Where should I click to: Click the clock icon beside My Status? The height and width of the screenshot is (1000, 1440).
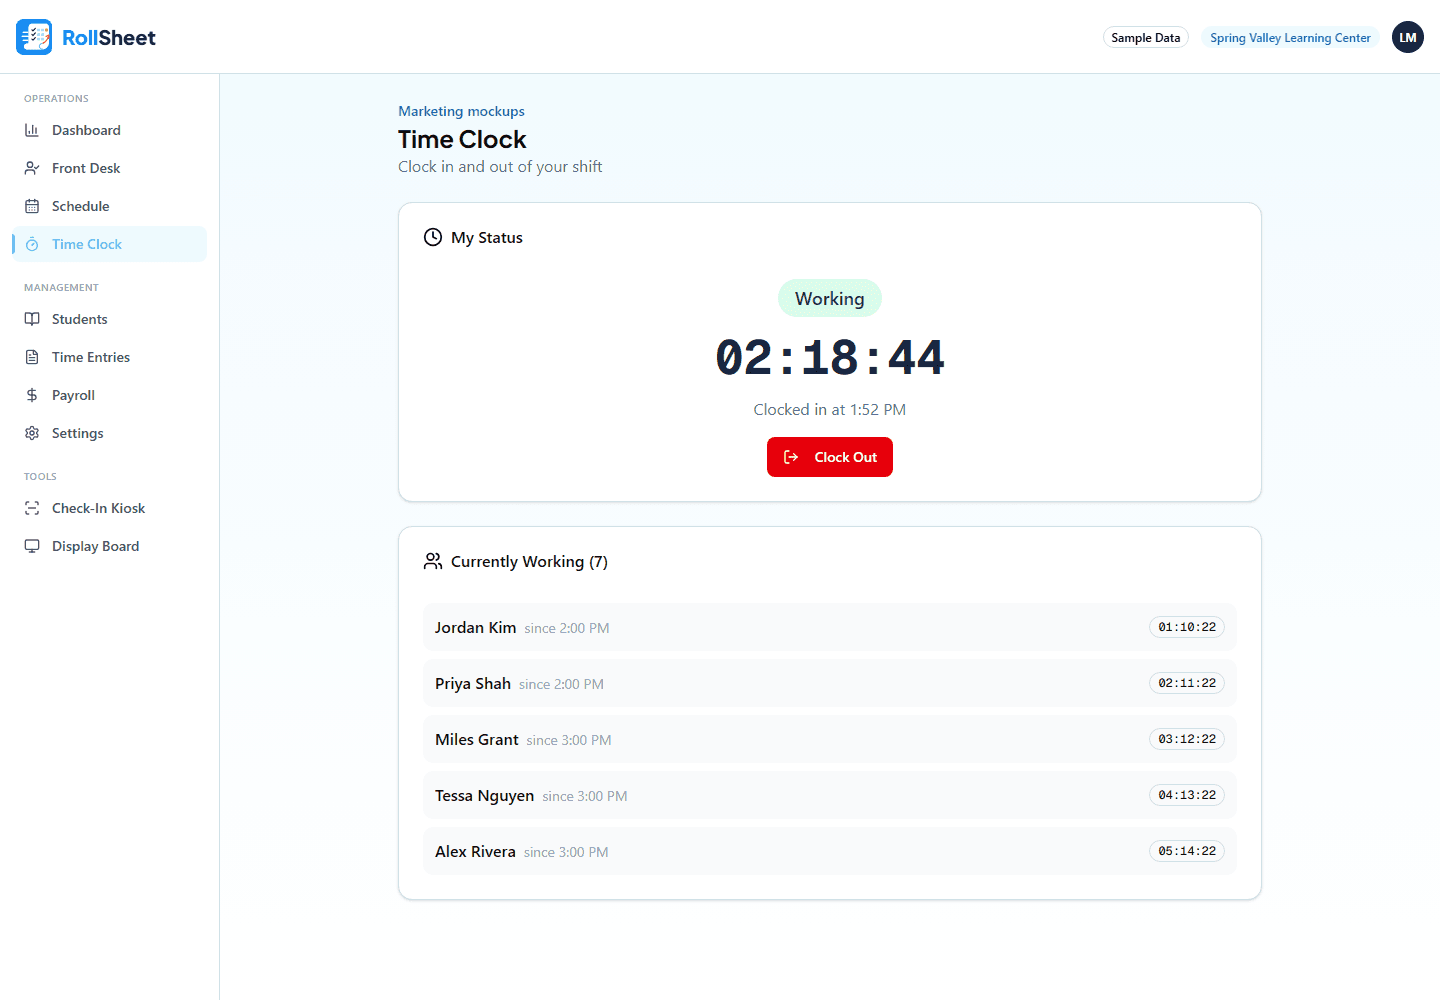pyautogui.click(x=433, y=237)
